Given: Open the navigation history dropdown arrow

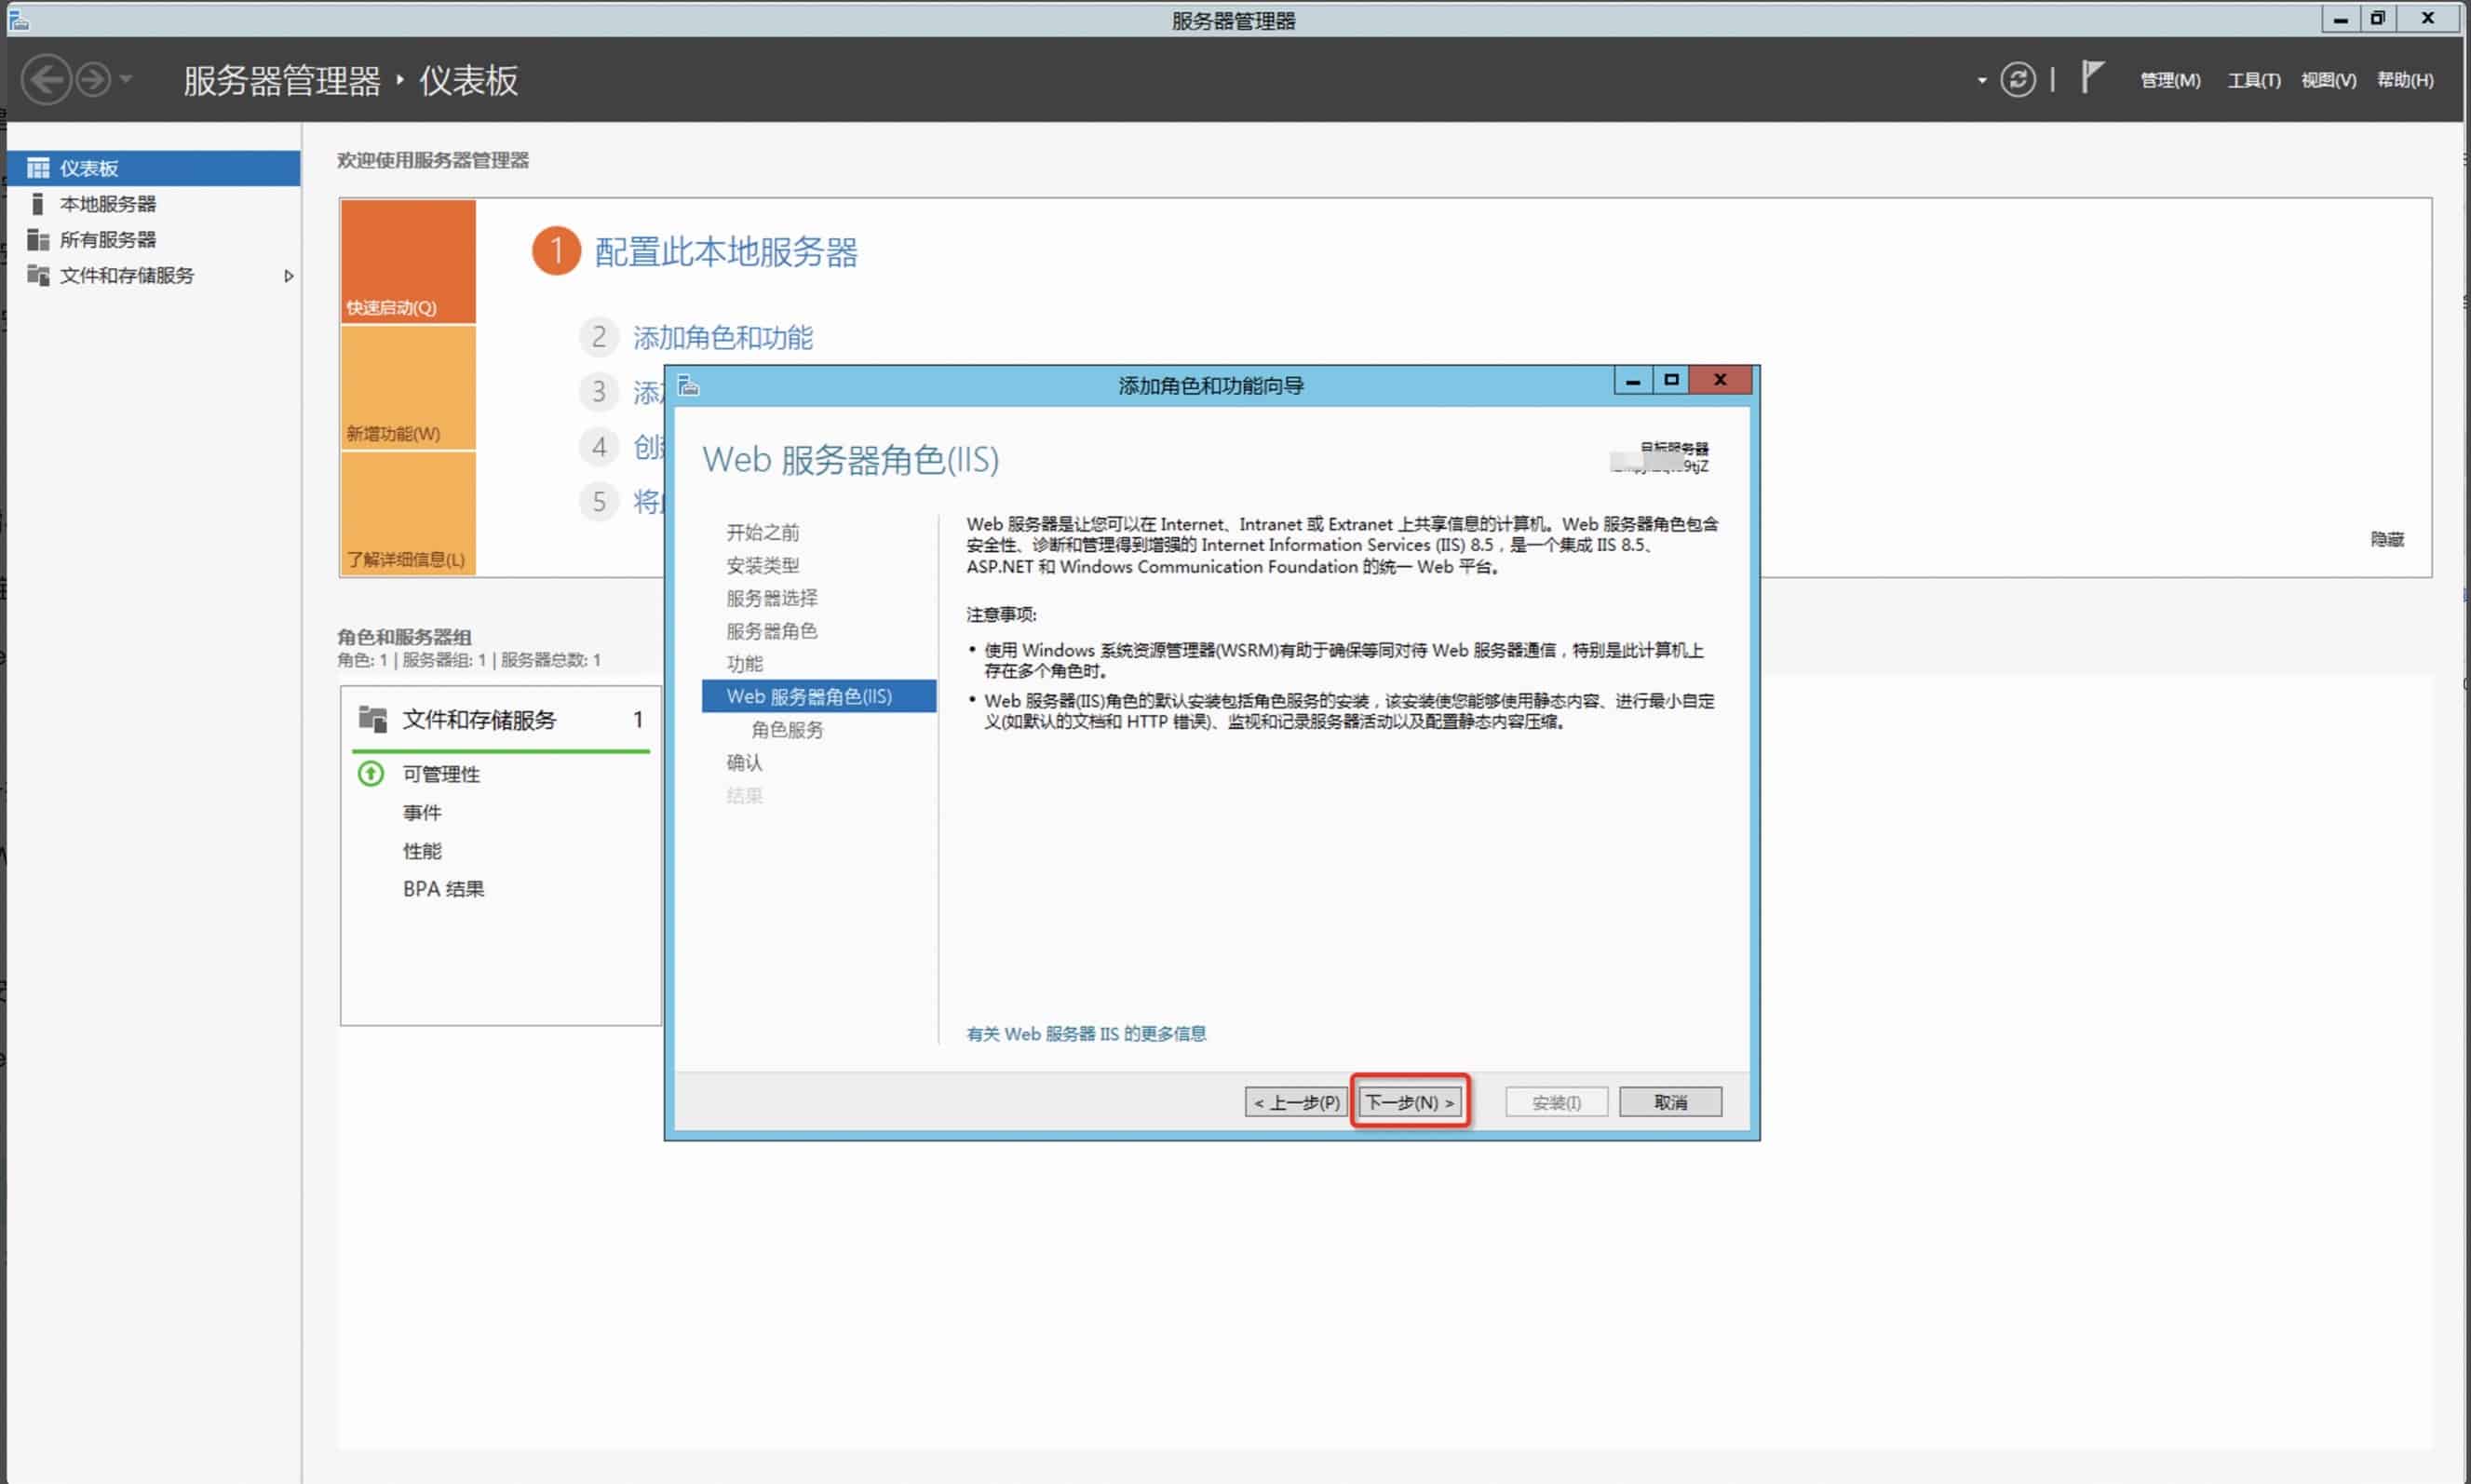Looking at the screenshot, I should 126,80.
